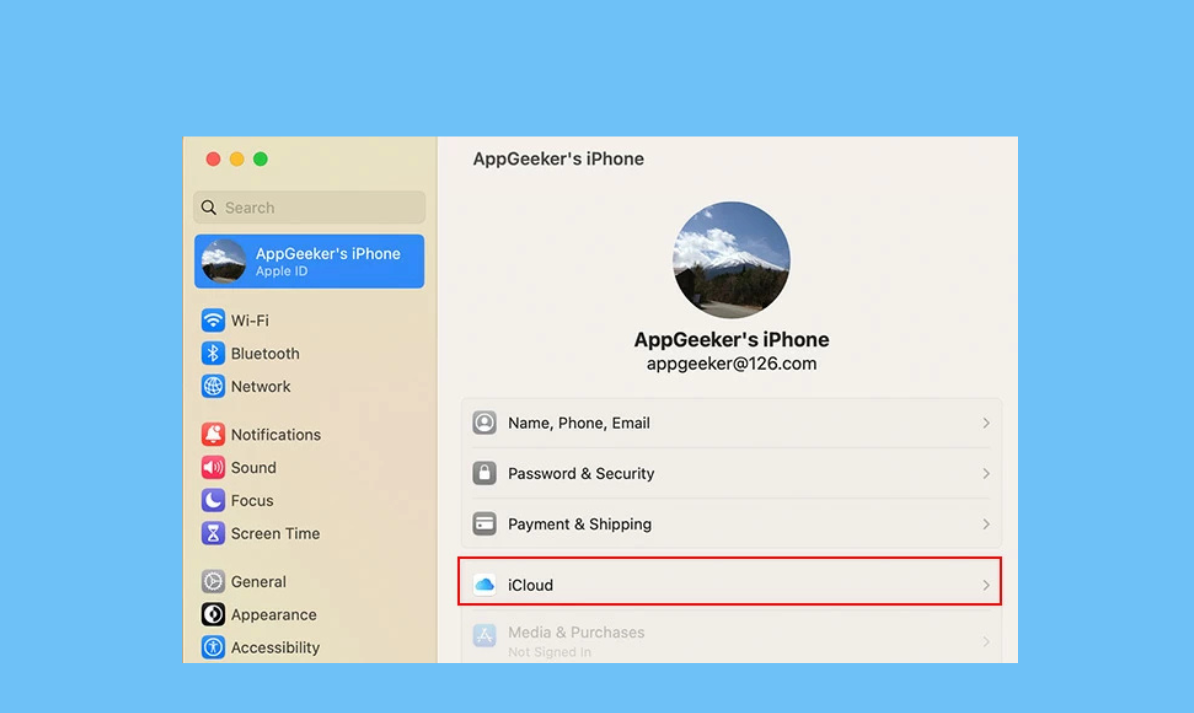Open Sound settings speaker icon
The image size is (1194, 713).
point(213,467)
